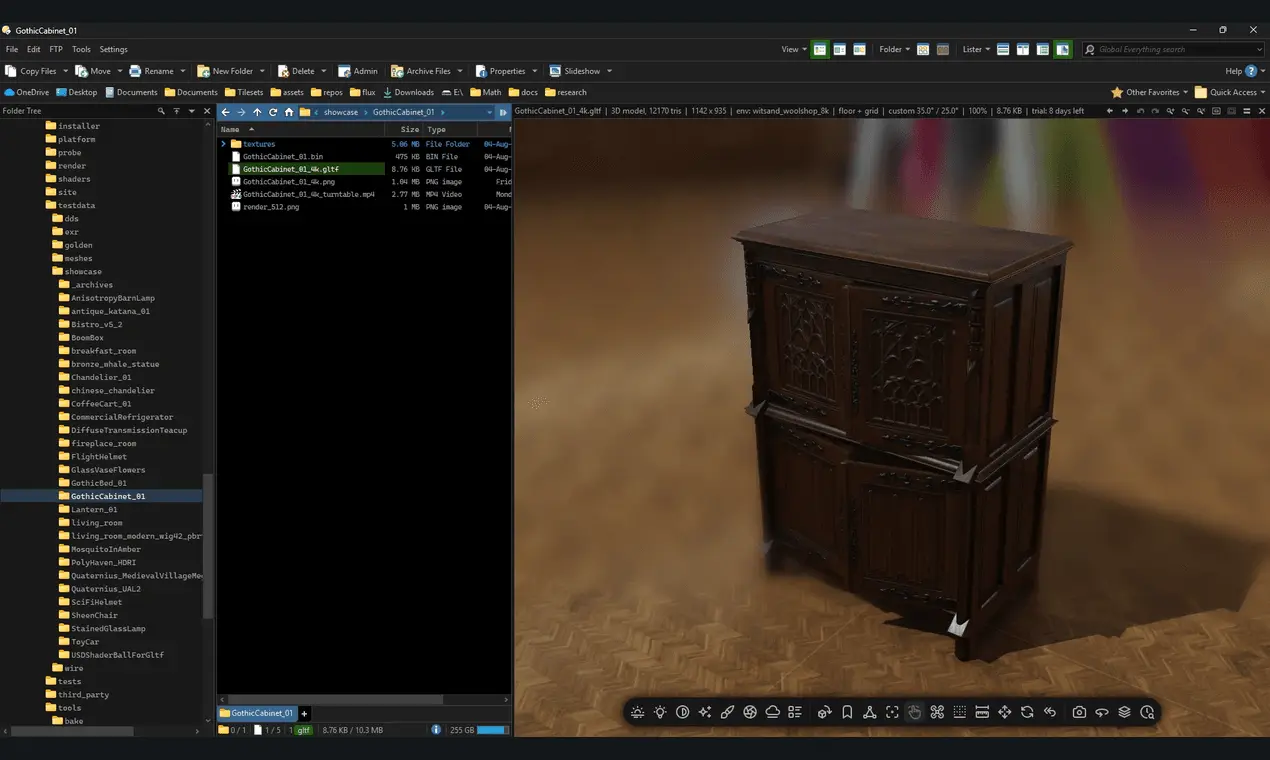Click the sunrise lighting icon in viewer toolbar
1270x760 pixels.
pos(637,712)
